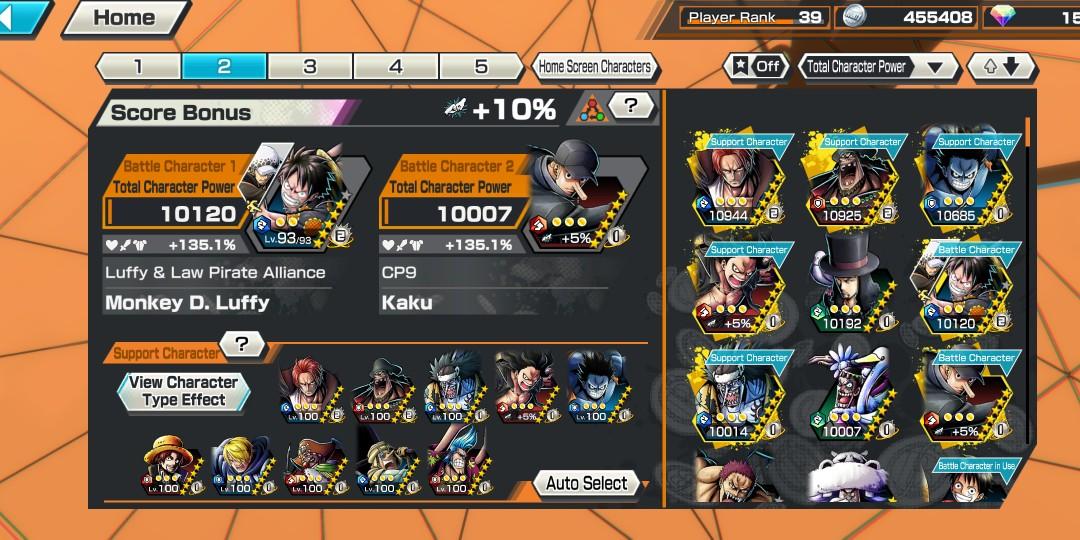Select Monkey D. Luffy Battle Character 1 portrait
Image resolution: width=1080 pixels, height=540 pixels.
pyautogui.click(x=303, y=195)
